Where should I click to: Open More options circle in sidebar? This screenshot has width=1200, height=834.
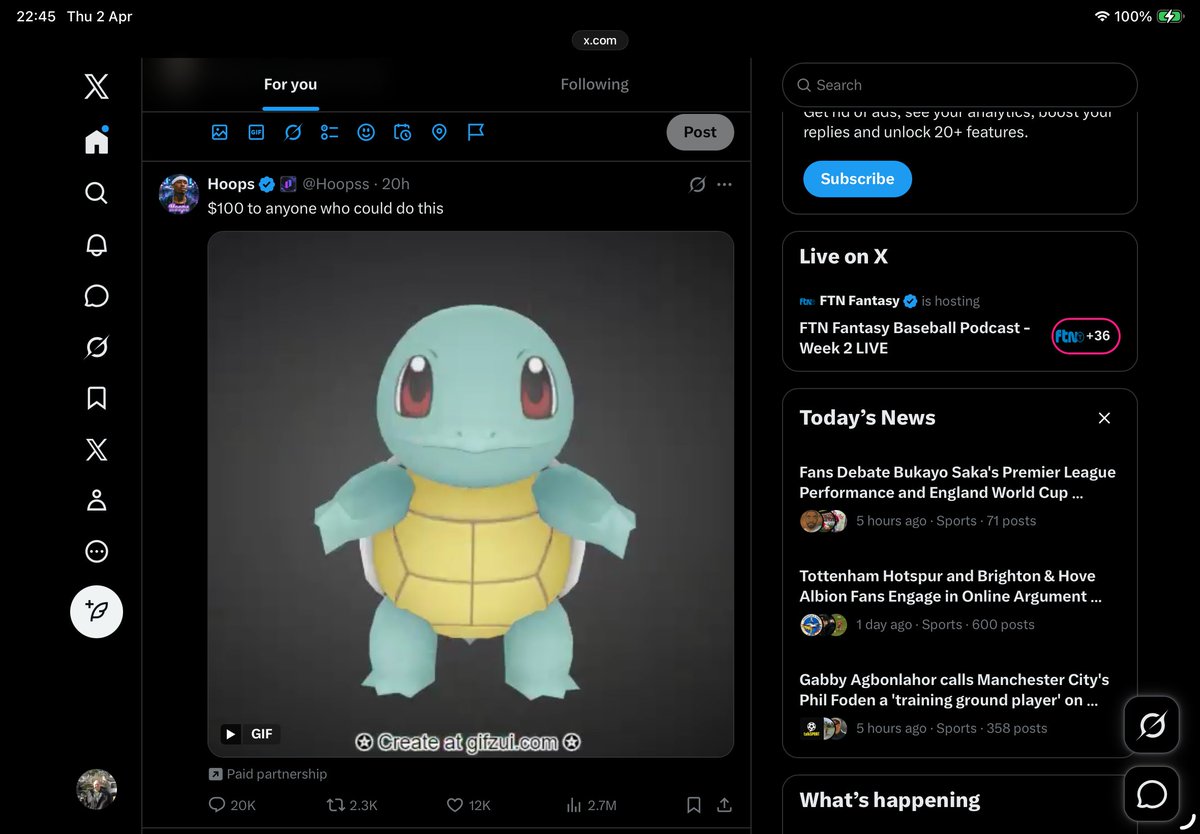point(96,551)
